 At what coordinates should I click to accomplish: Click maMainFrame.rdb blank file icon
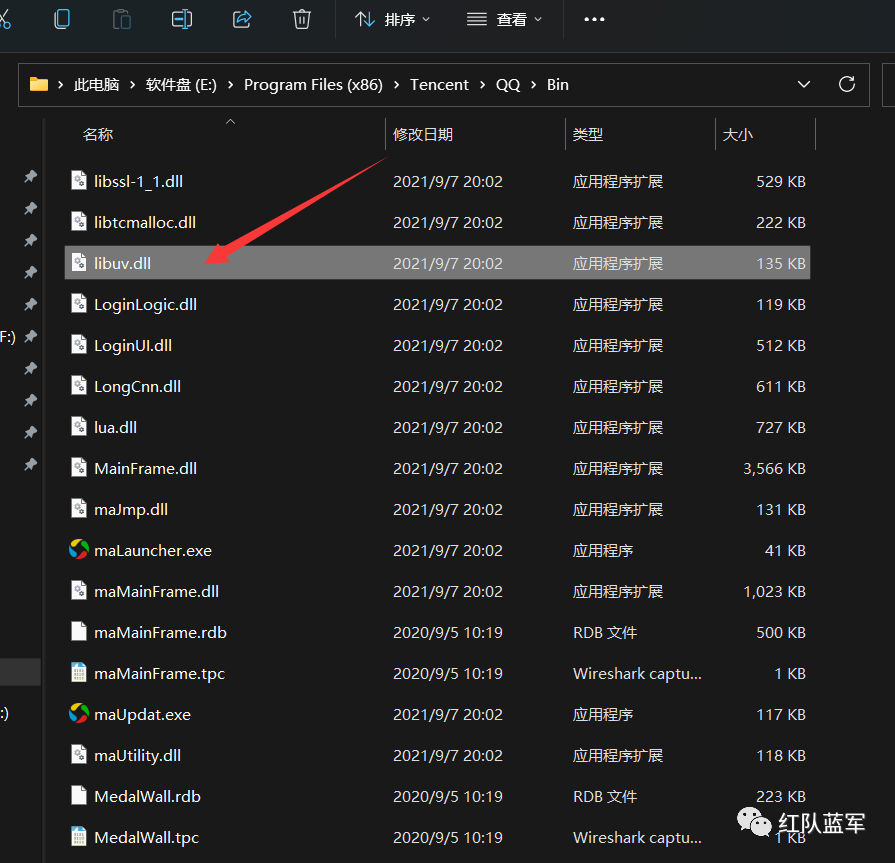pyautogui.click(x=79, y=631)
